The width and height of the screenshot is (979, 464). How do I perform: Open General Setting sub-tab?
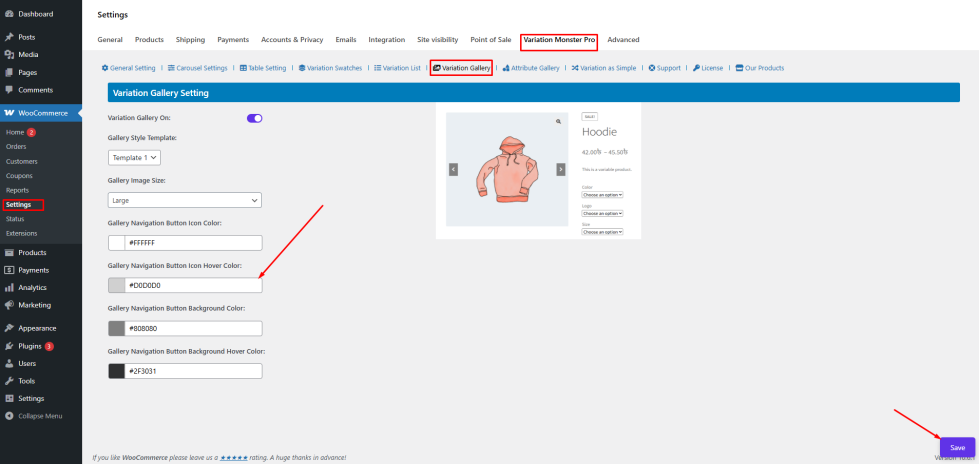point(129,68)
